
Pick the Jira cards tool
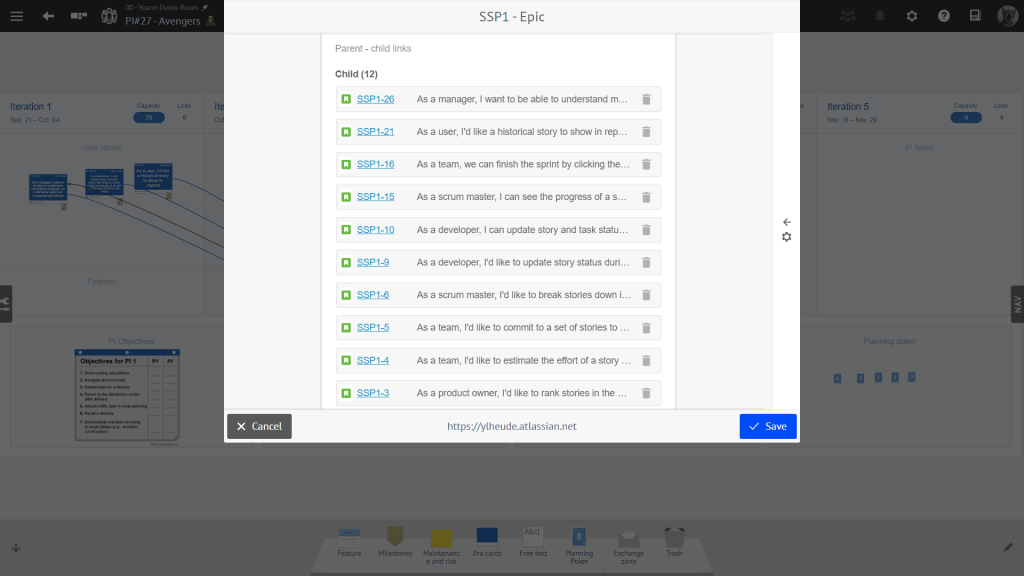click(487, 540)
